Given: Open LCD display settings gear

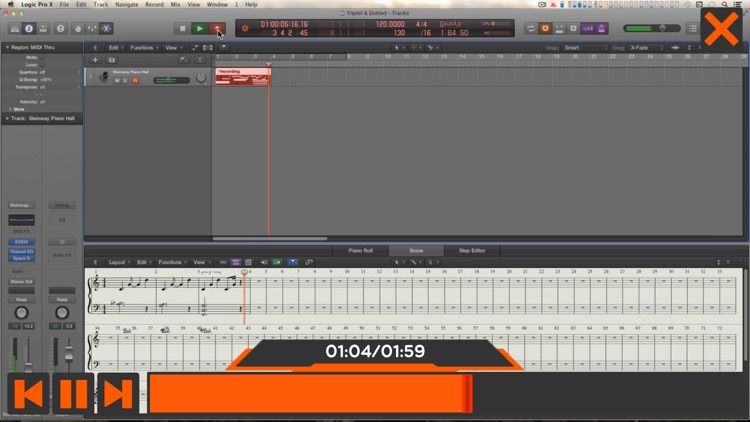Looking at the screenshot, I should coord(245,29).
